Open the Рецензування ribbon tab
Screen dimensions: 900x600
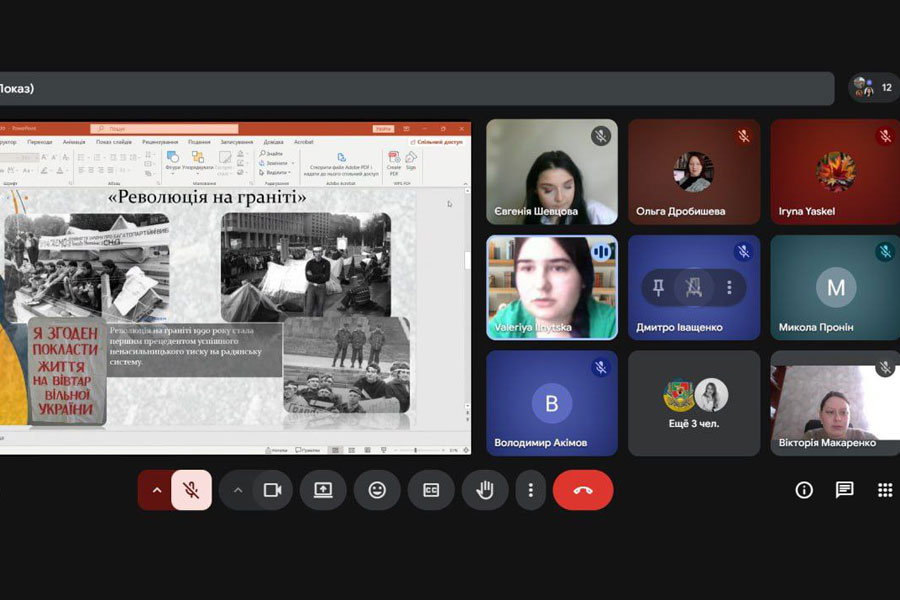pyautogui.click(x=160, y=142)
